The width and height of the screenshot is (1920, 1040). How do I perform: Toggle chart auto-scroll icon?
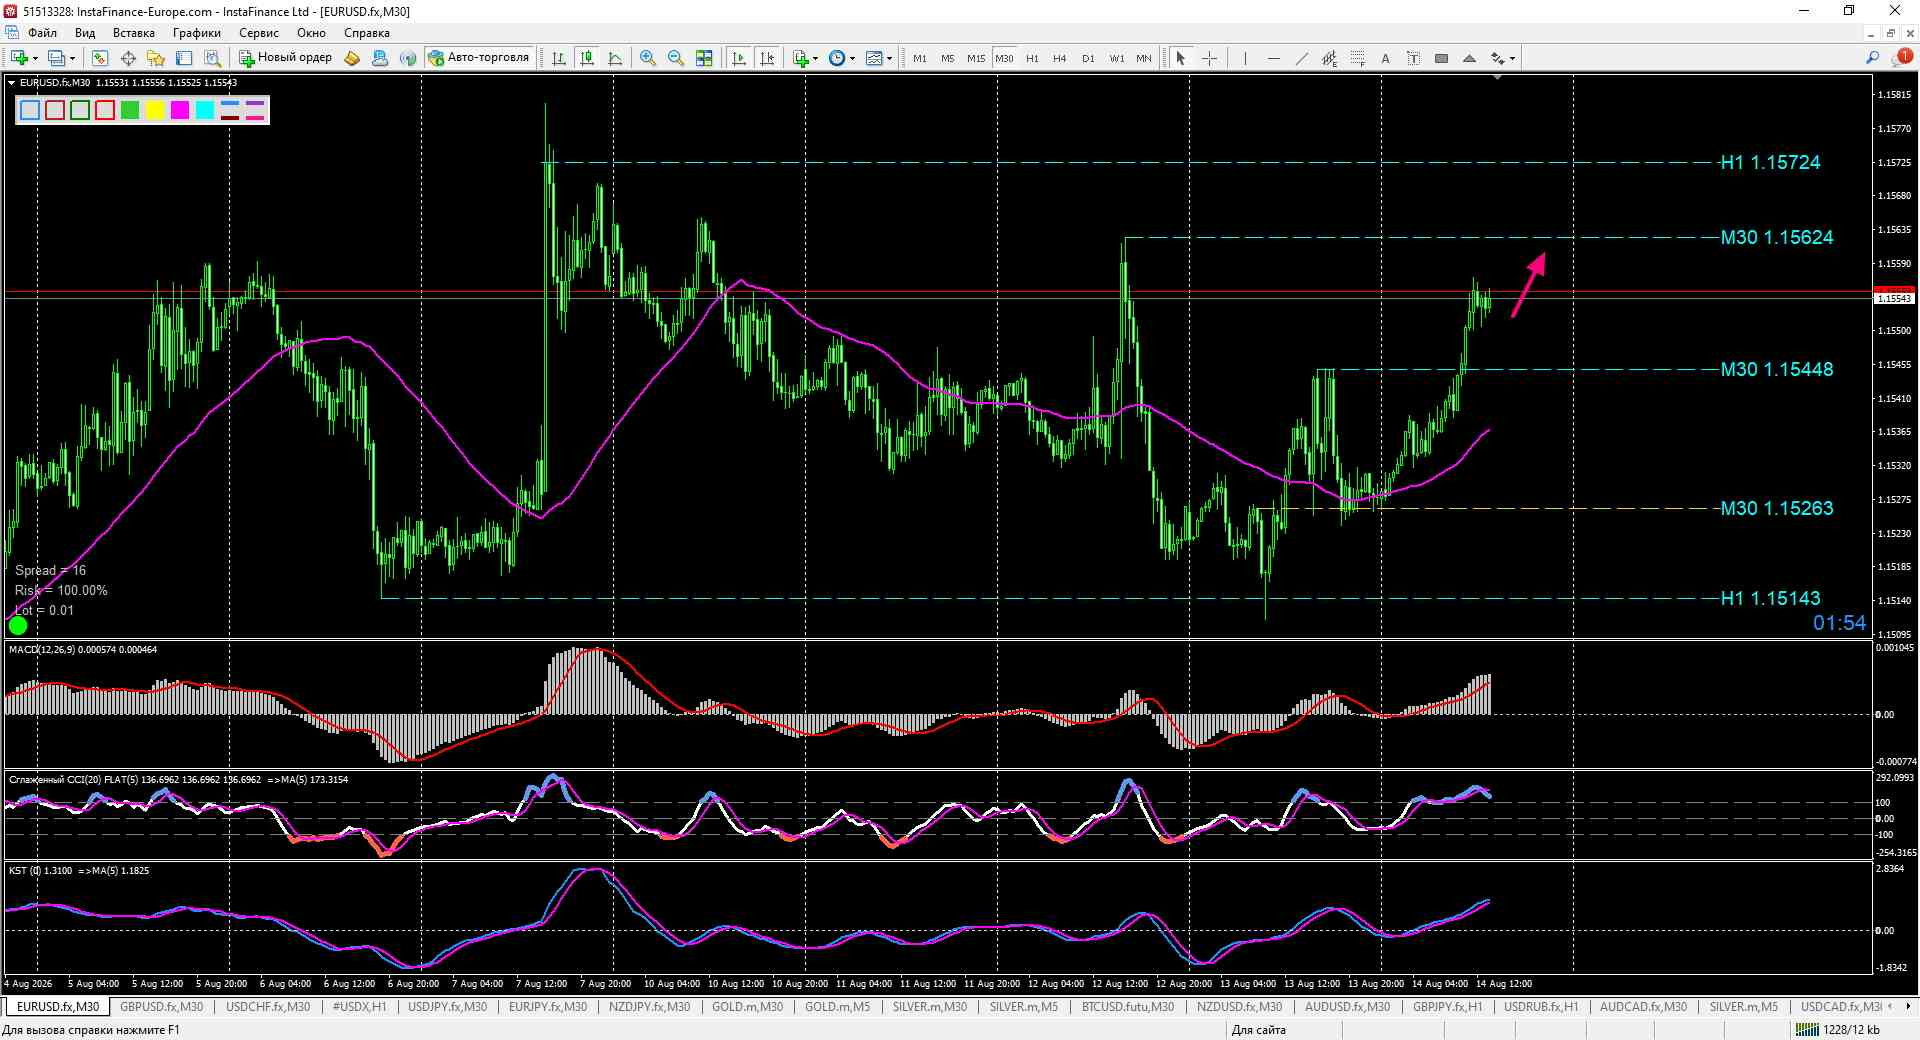pyautogui.click(x=739, y=58)
